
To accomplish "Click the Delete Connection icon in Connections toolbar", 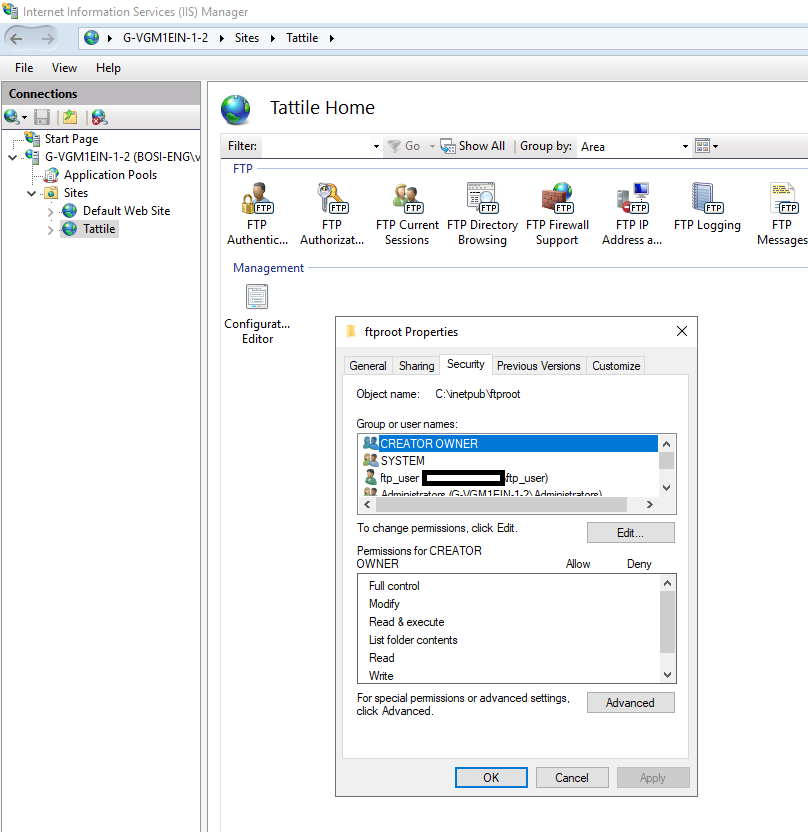I will coord(99,117).
